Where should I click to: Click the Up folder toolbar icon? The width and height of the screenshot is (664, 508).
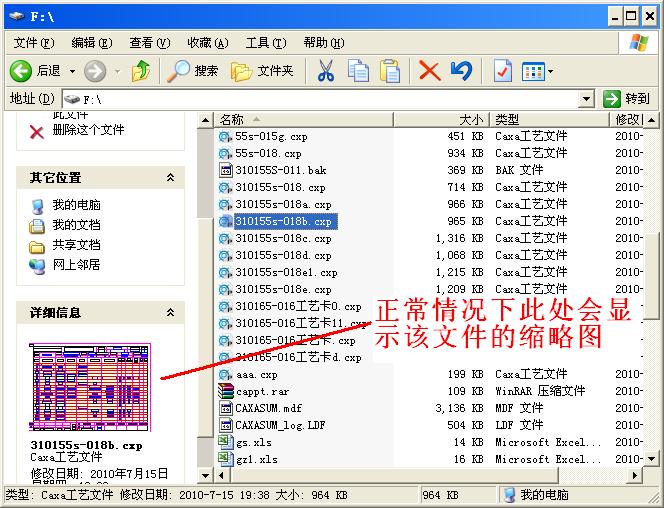(x=141, y=71)
